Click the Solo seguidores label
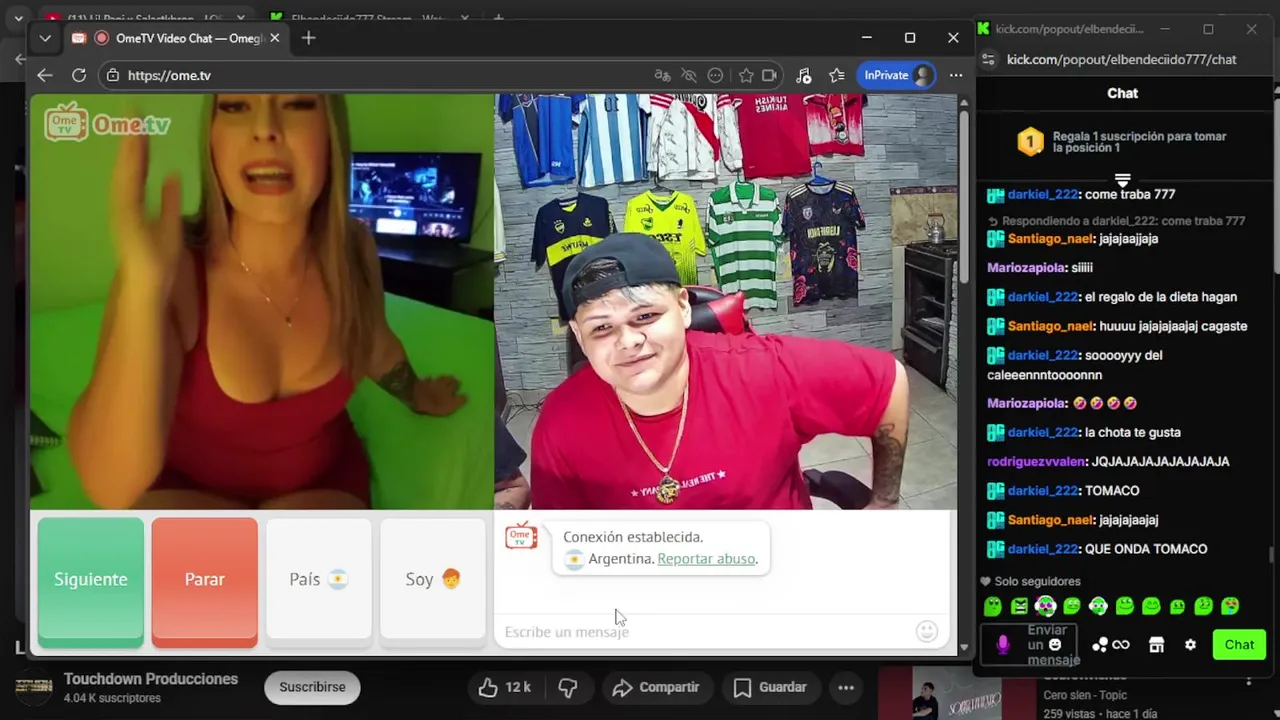 click(x=1037, y=581)
